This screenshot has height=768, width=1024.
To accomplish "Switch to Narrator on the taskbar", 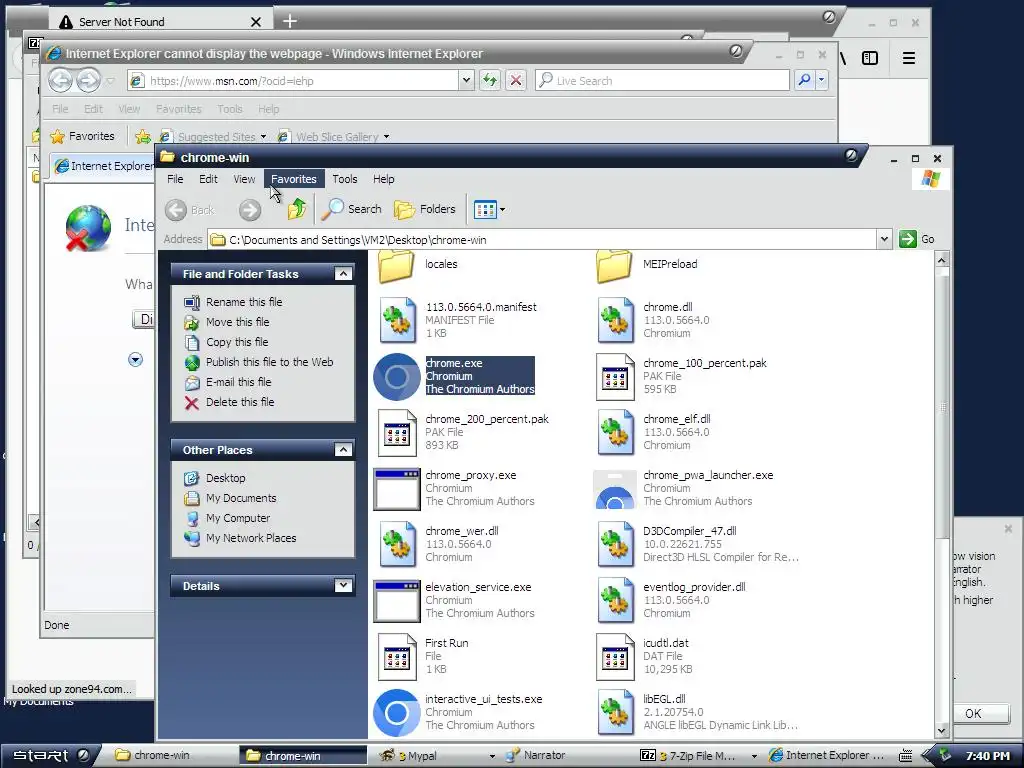I will point(536,755).
